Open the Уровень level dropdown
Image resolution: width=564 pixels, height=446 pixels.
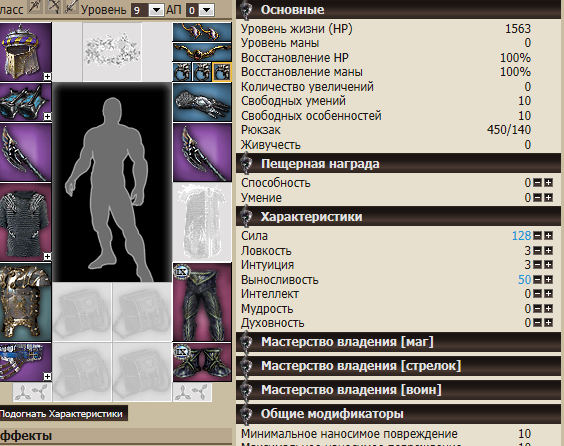coord(156,10)
